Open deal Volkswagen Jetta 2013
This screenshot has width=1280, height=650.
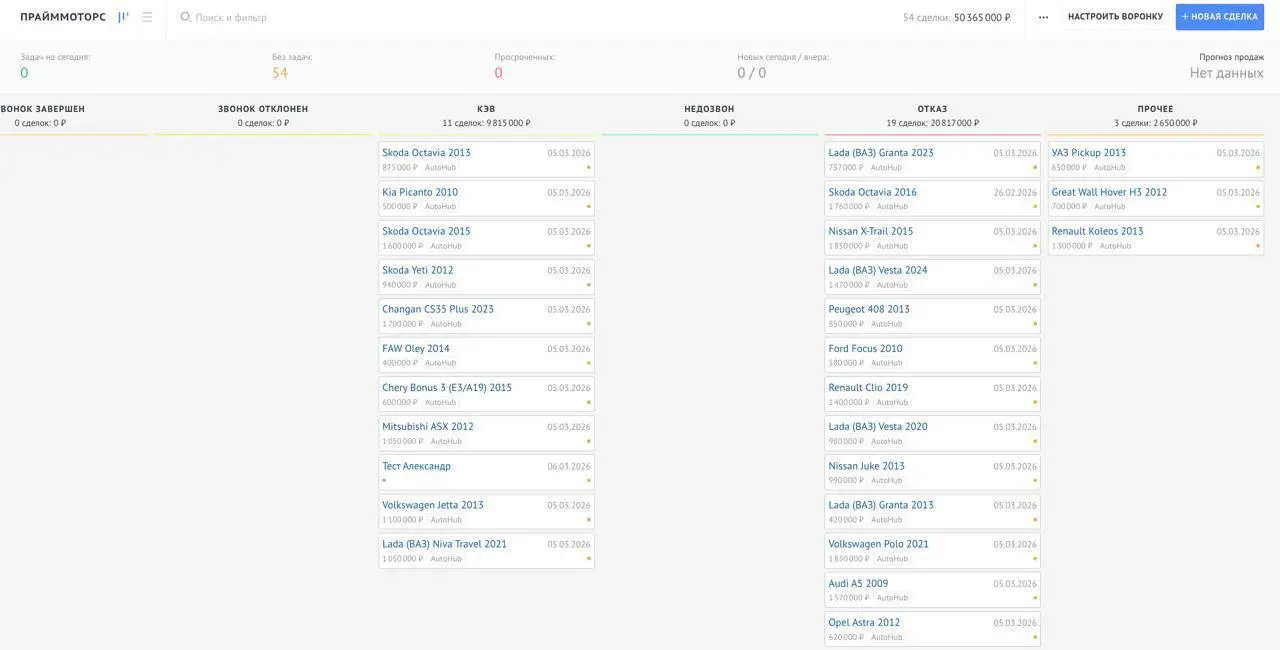click(x=433, y=505)
